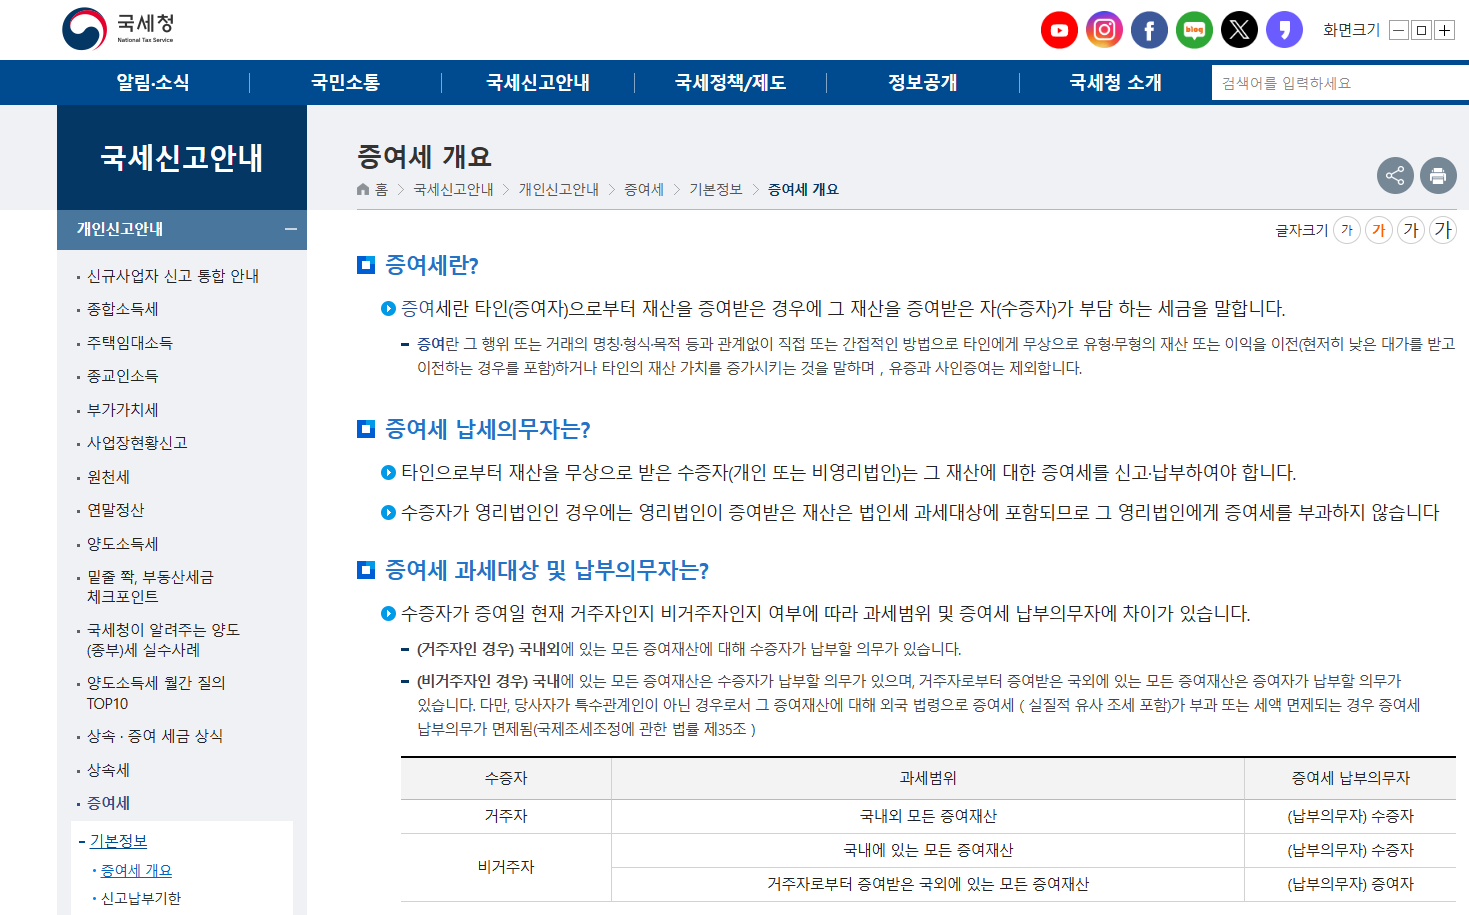Screen dimensions: 1469x915
Task: Collapse the 기본정보 submenu in sidebar
Action: coord(118,841)
